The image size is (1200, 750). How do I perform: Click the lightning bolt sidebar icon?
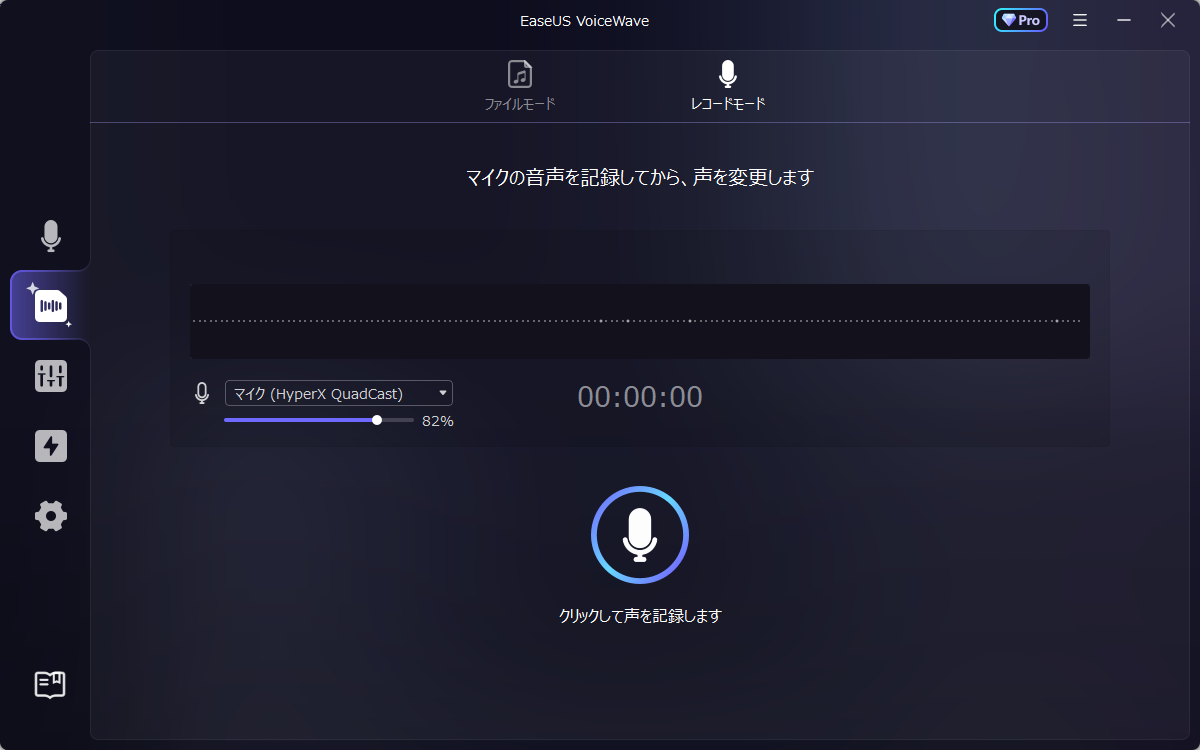click(x=51, y=446)
